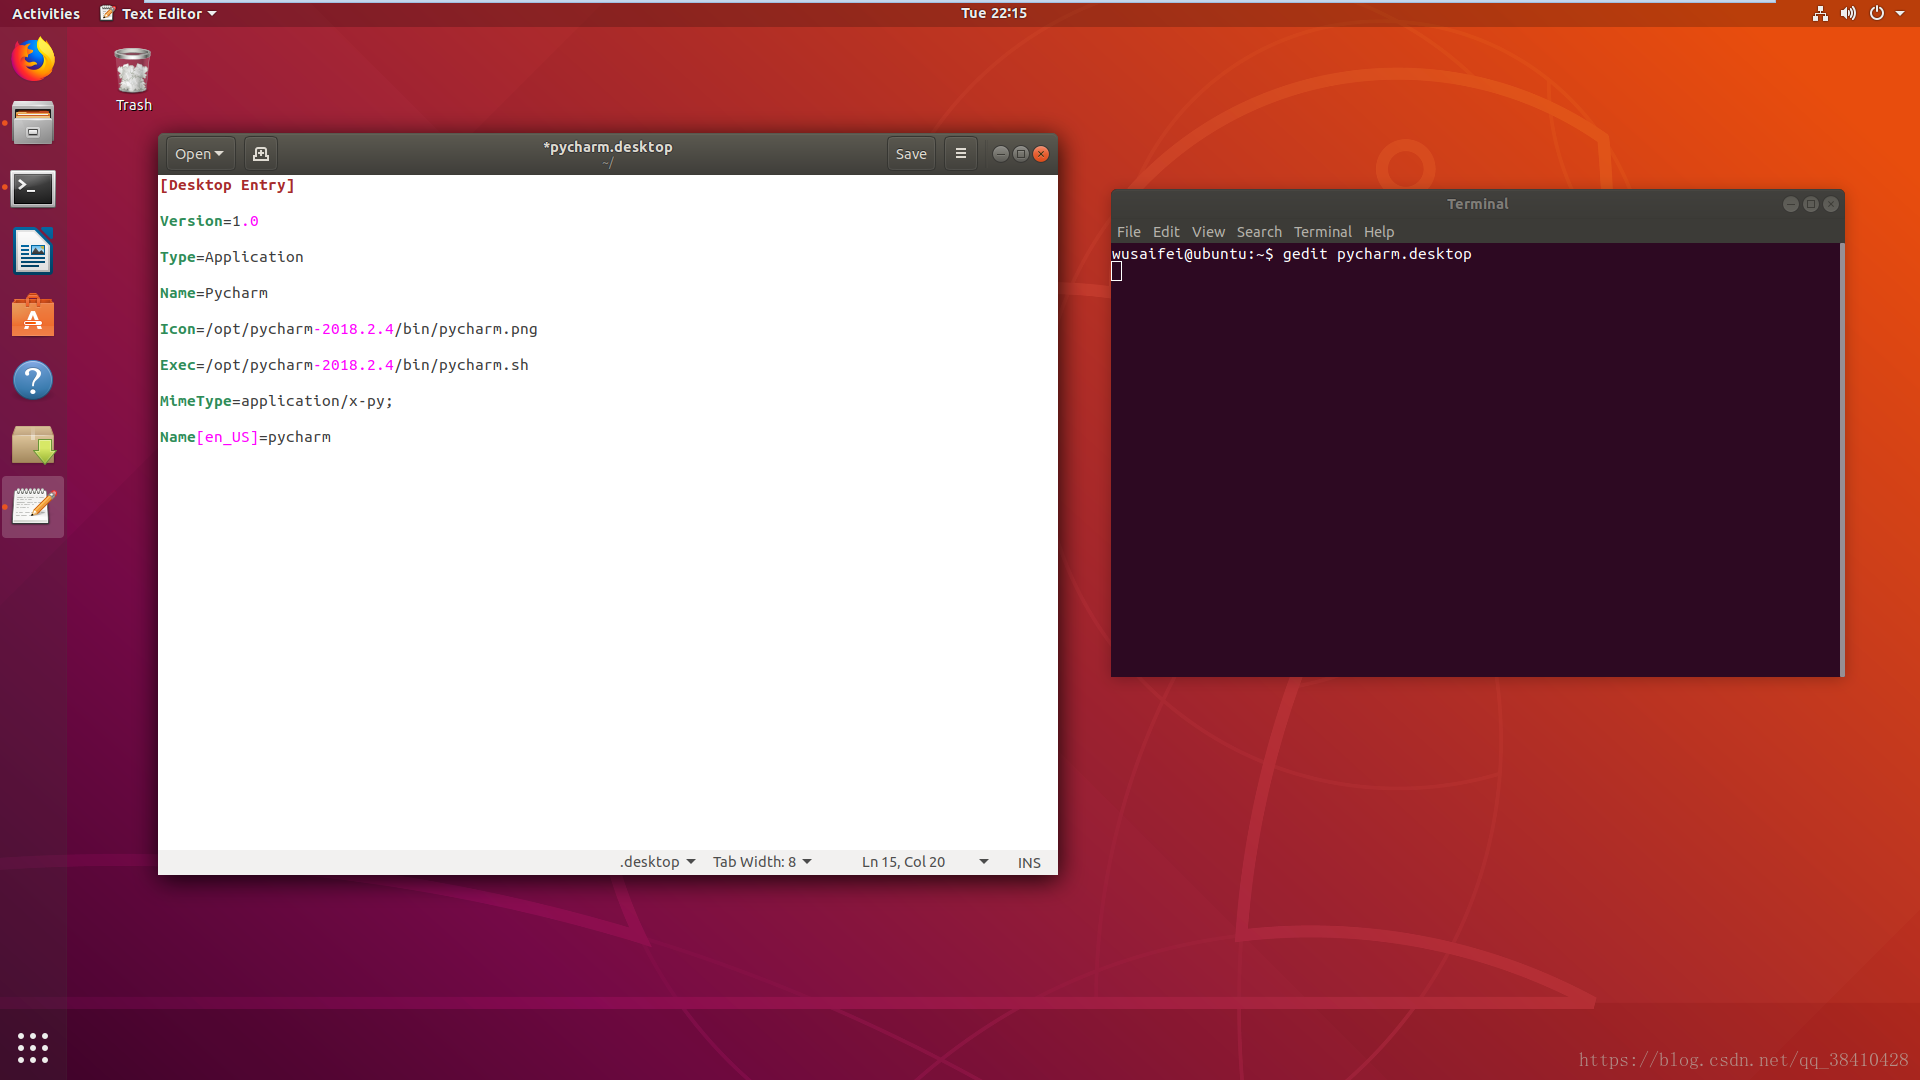Open the Help icon in the dock

click(x=33, y=380)
